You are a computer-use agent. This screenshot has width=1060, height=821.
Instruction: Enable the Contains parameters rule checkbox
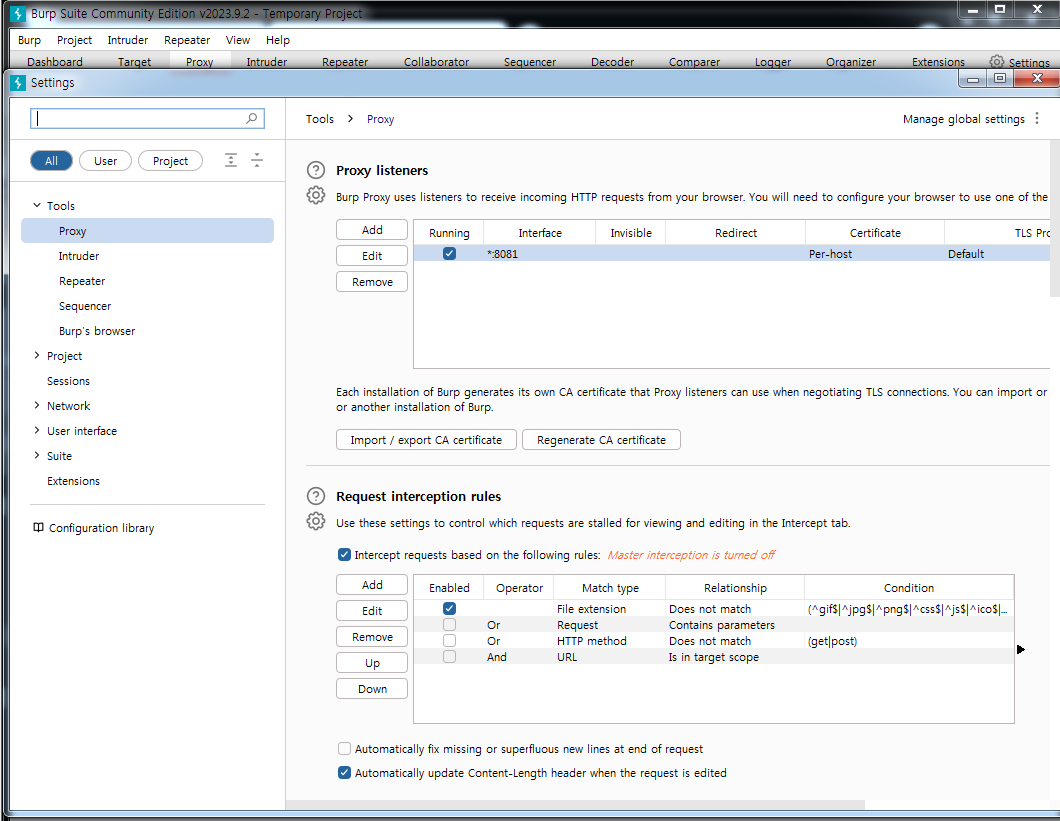pyautogui.click(x=450, y=624)
